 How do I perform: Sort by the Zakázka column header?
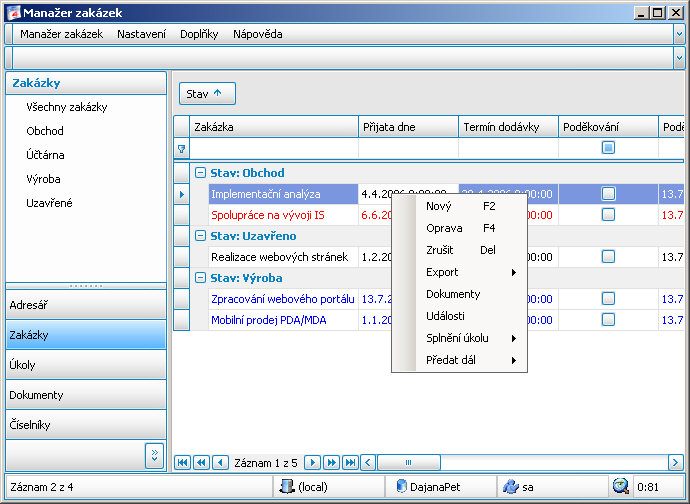tap(274, 127)
